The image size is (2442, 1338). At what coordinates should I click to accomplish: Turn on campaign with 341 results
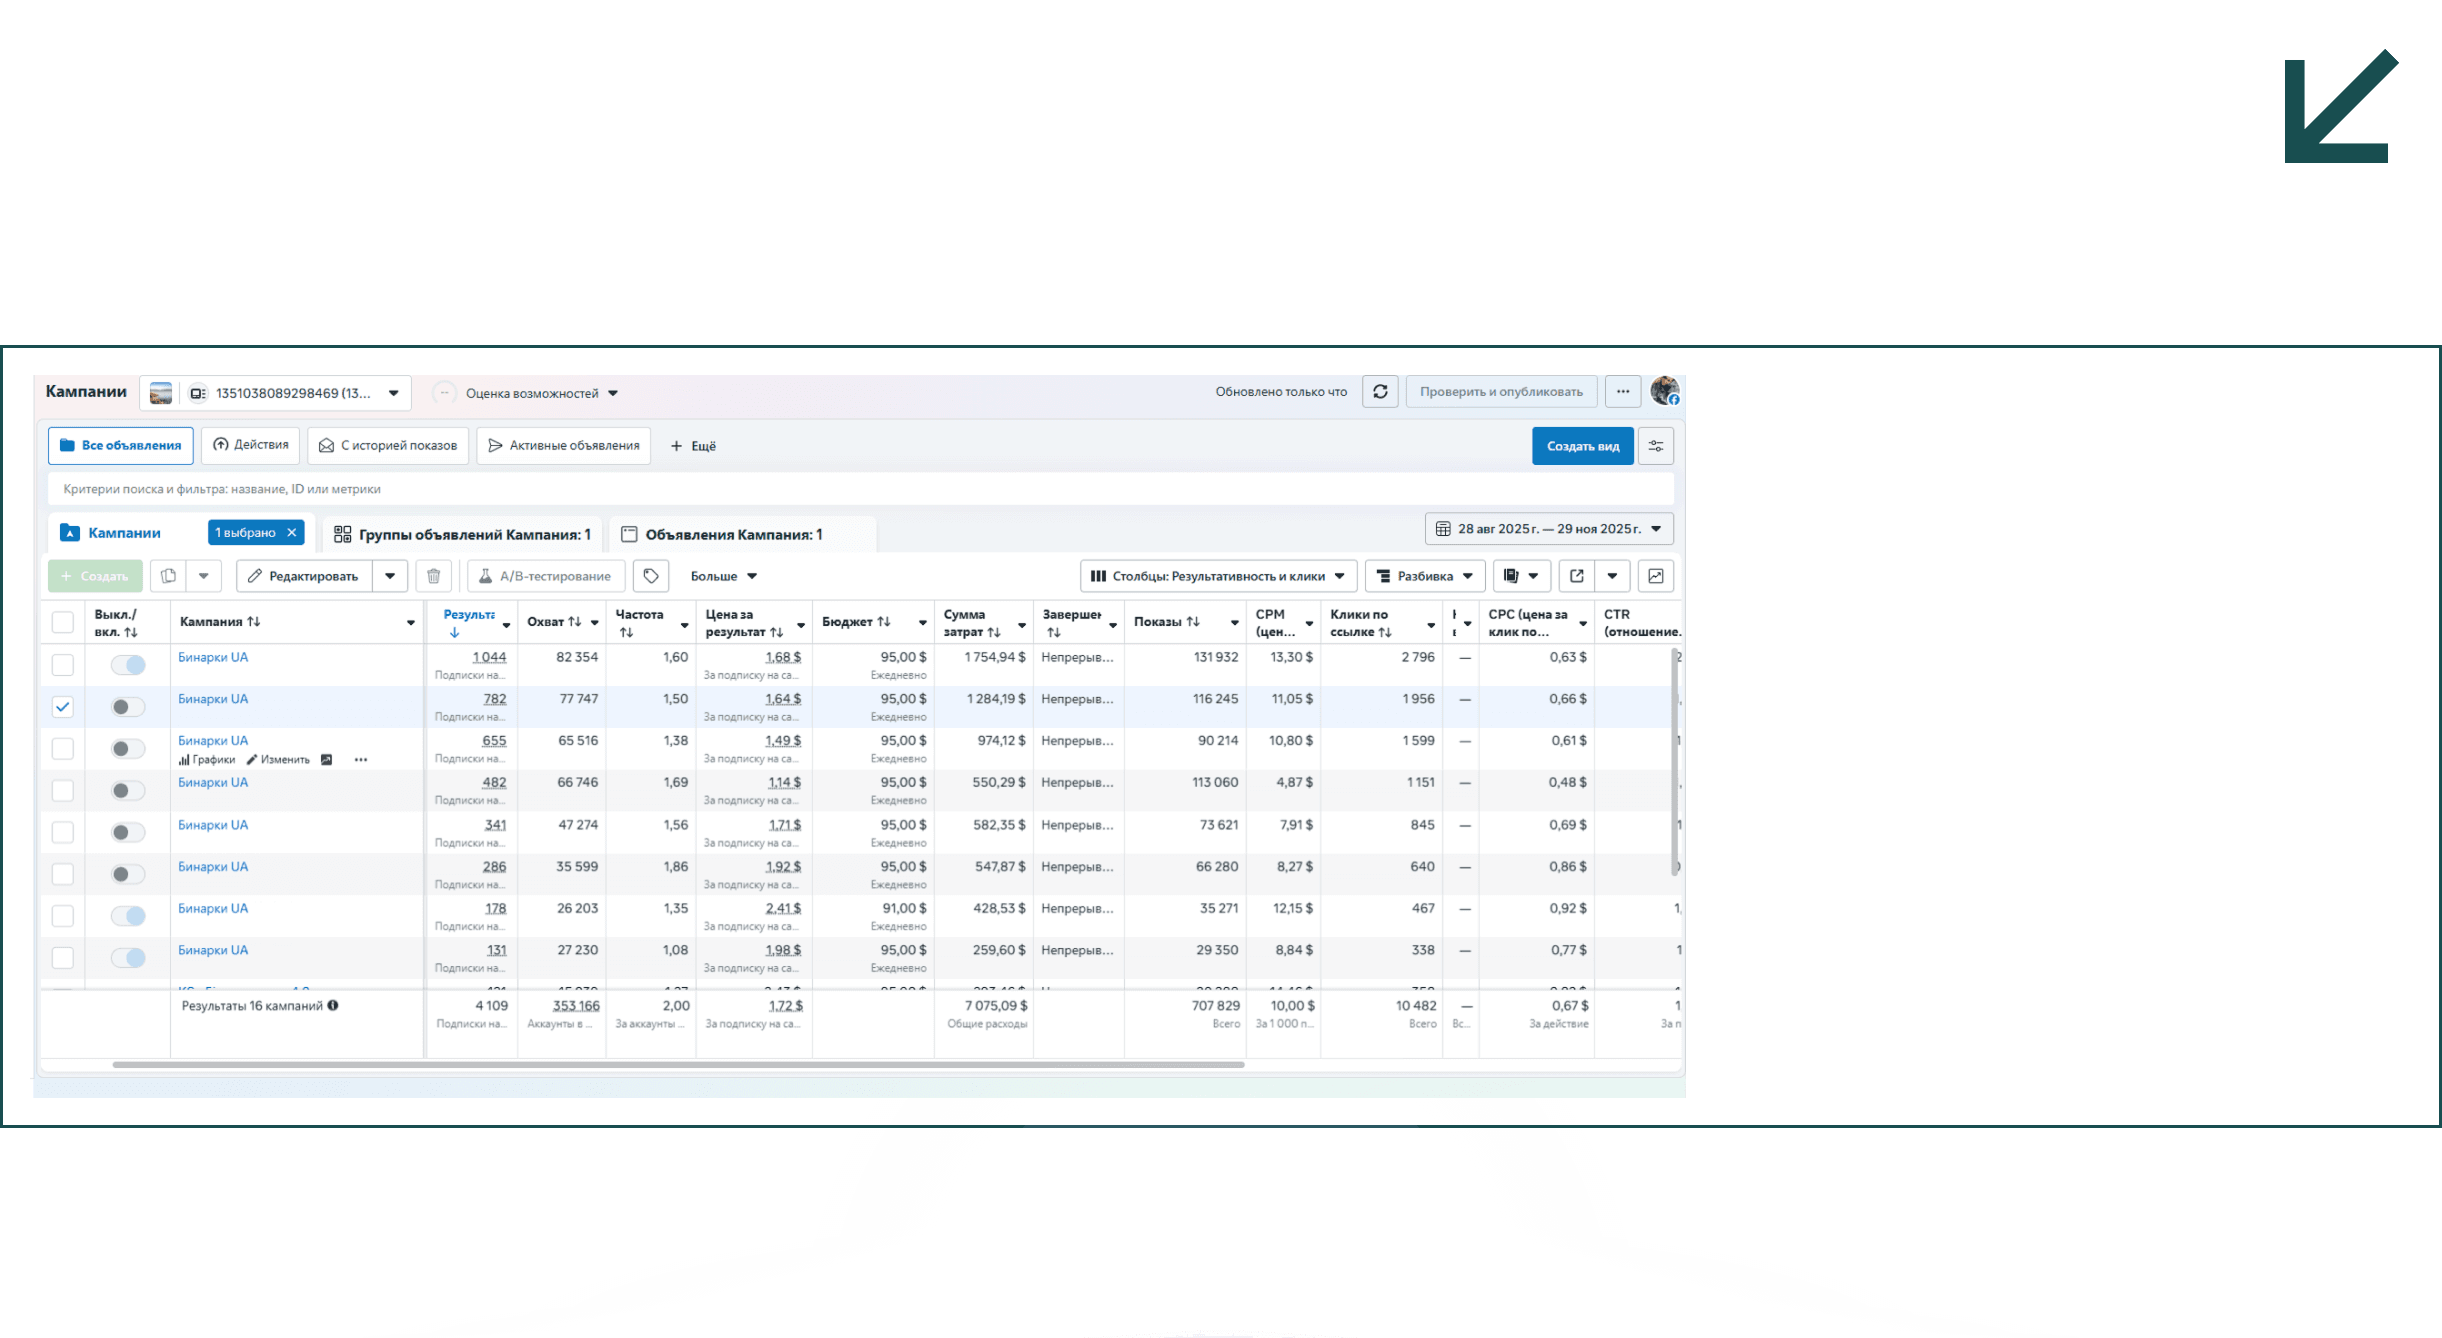coord(128,832)
